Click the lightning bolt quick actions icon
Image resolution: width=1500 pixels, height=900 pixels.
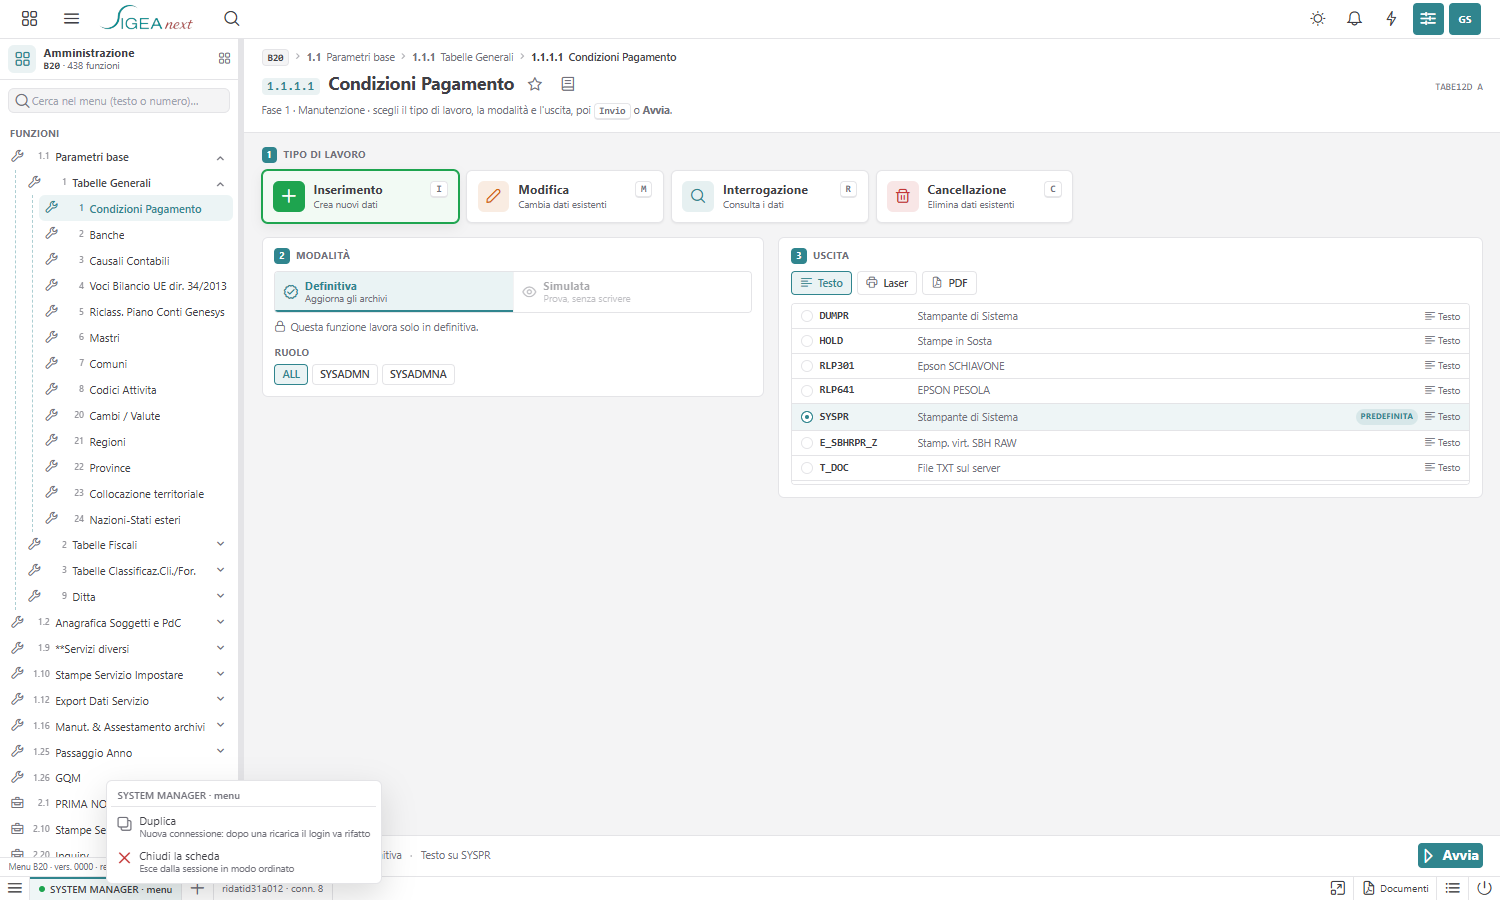point(1391,19)
